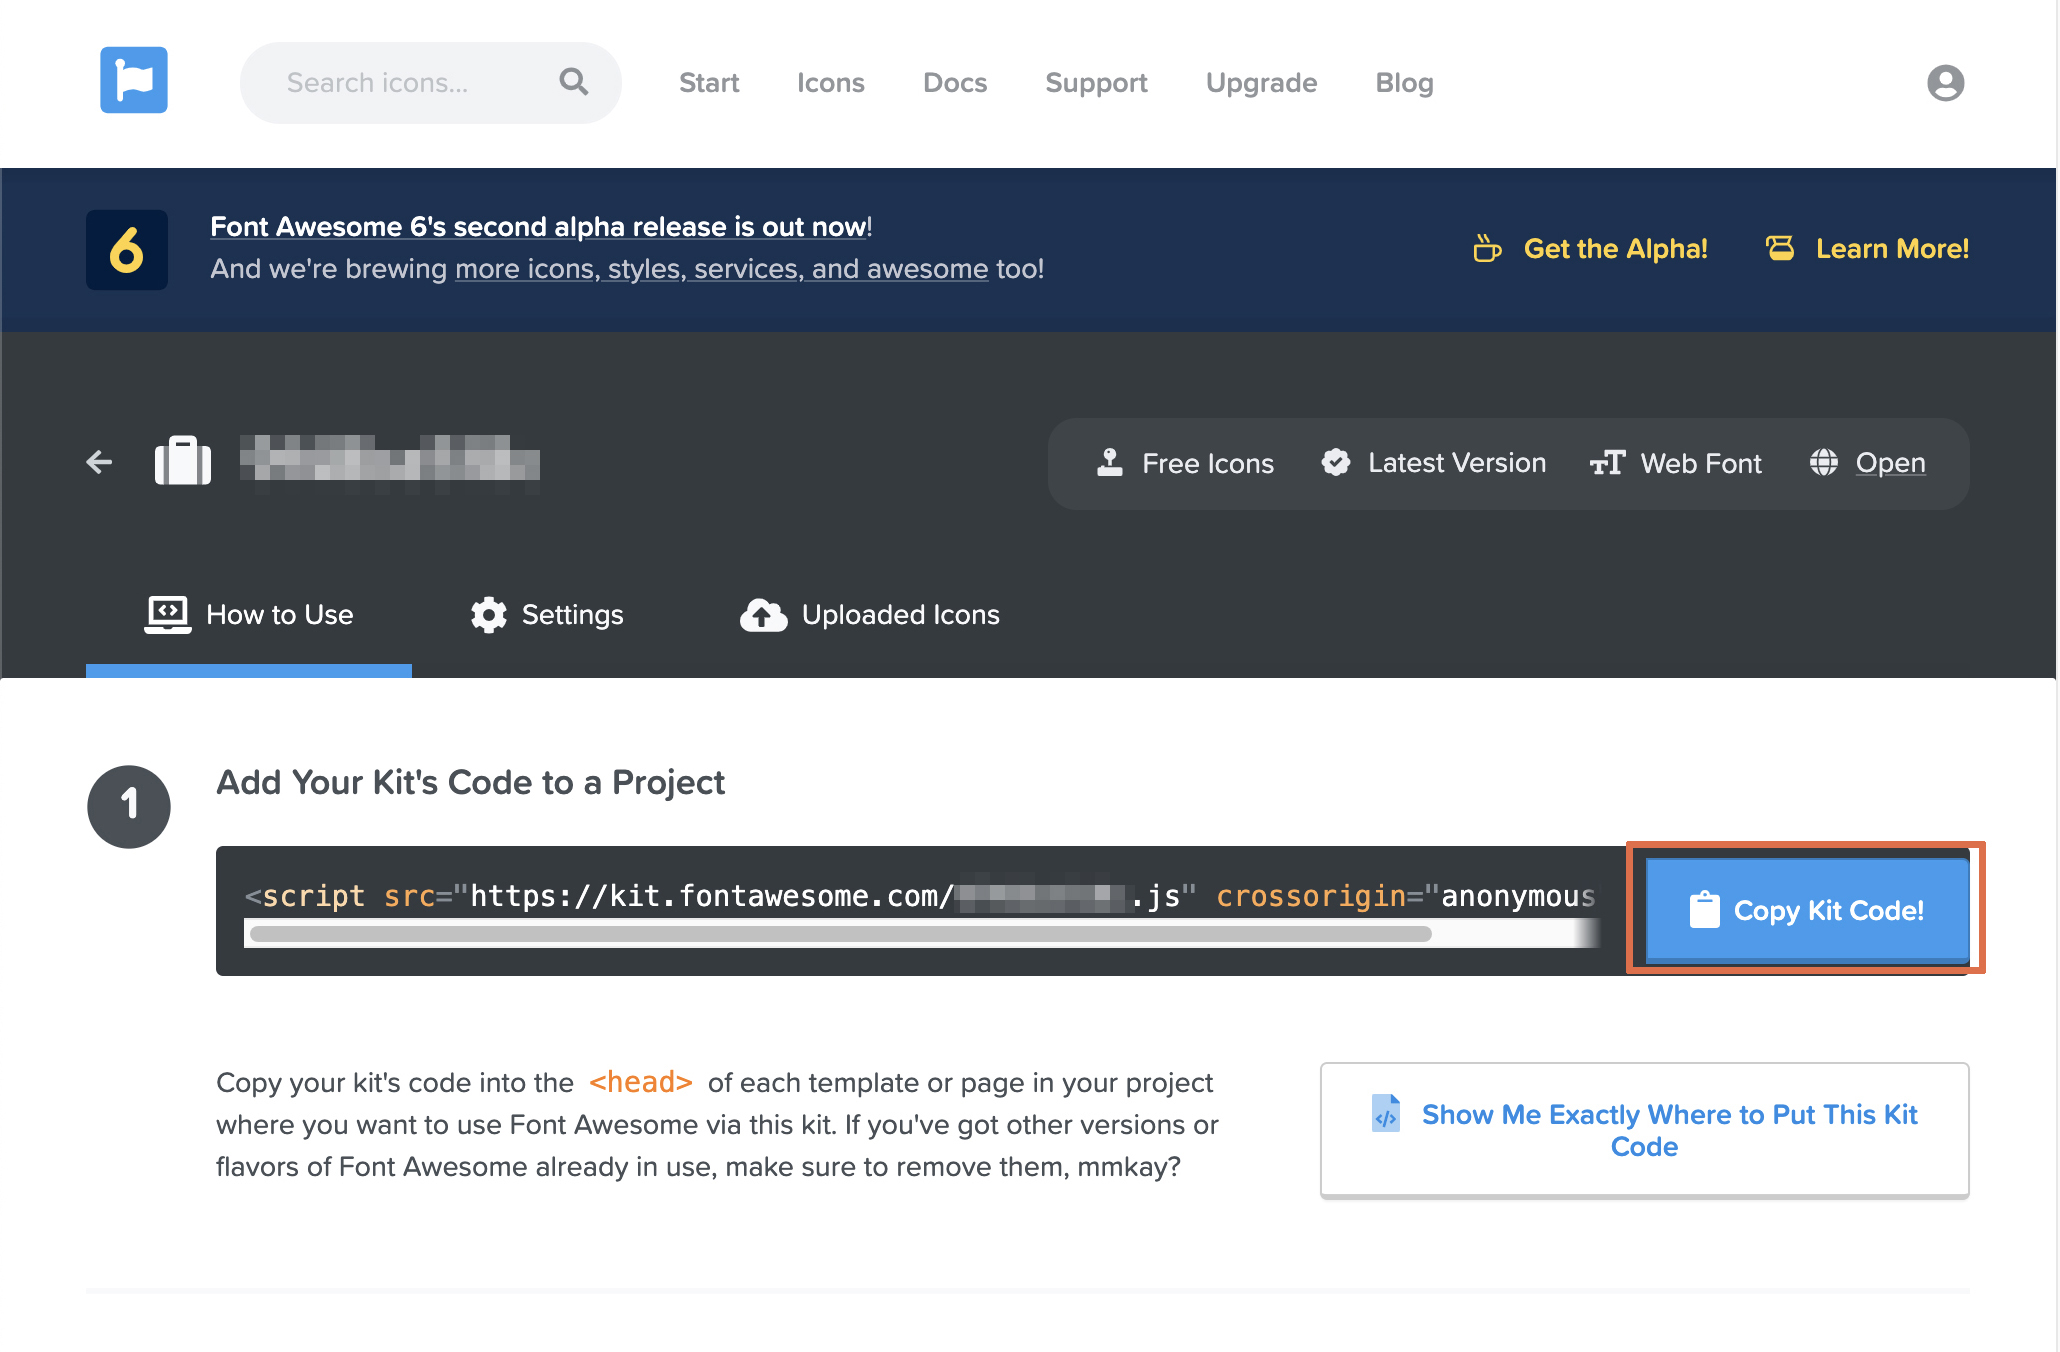Open the Uploaded Icons tab

870,615
